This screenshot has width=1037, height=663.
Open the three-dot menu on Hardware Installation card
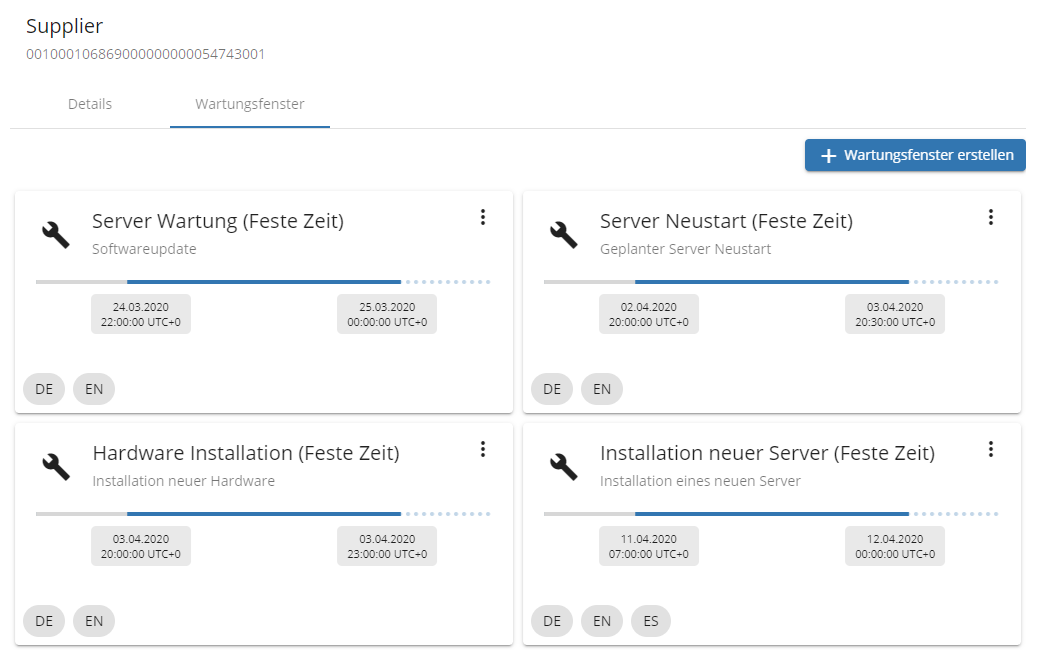click(483, 450)
